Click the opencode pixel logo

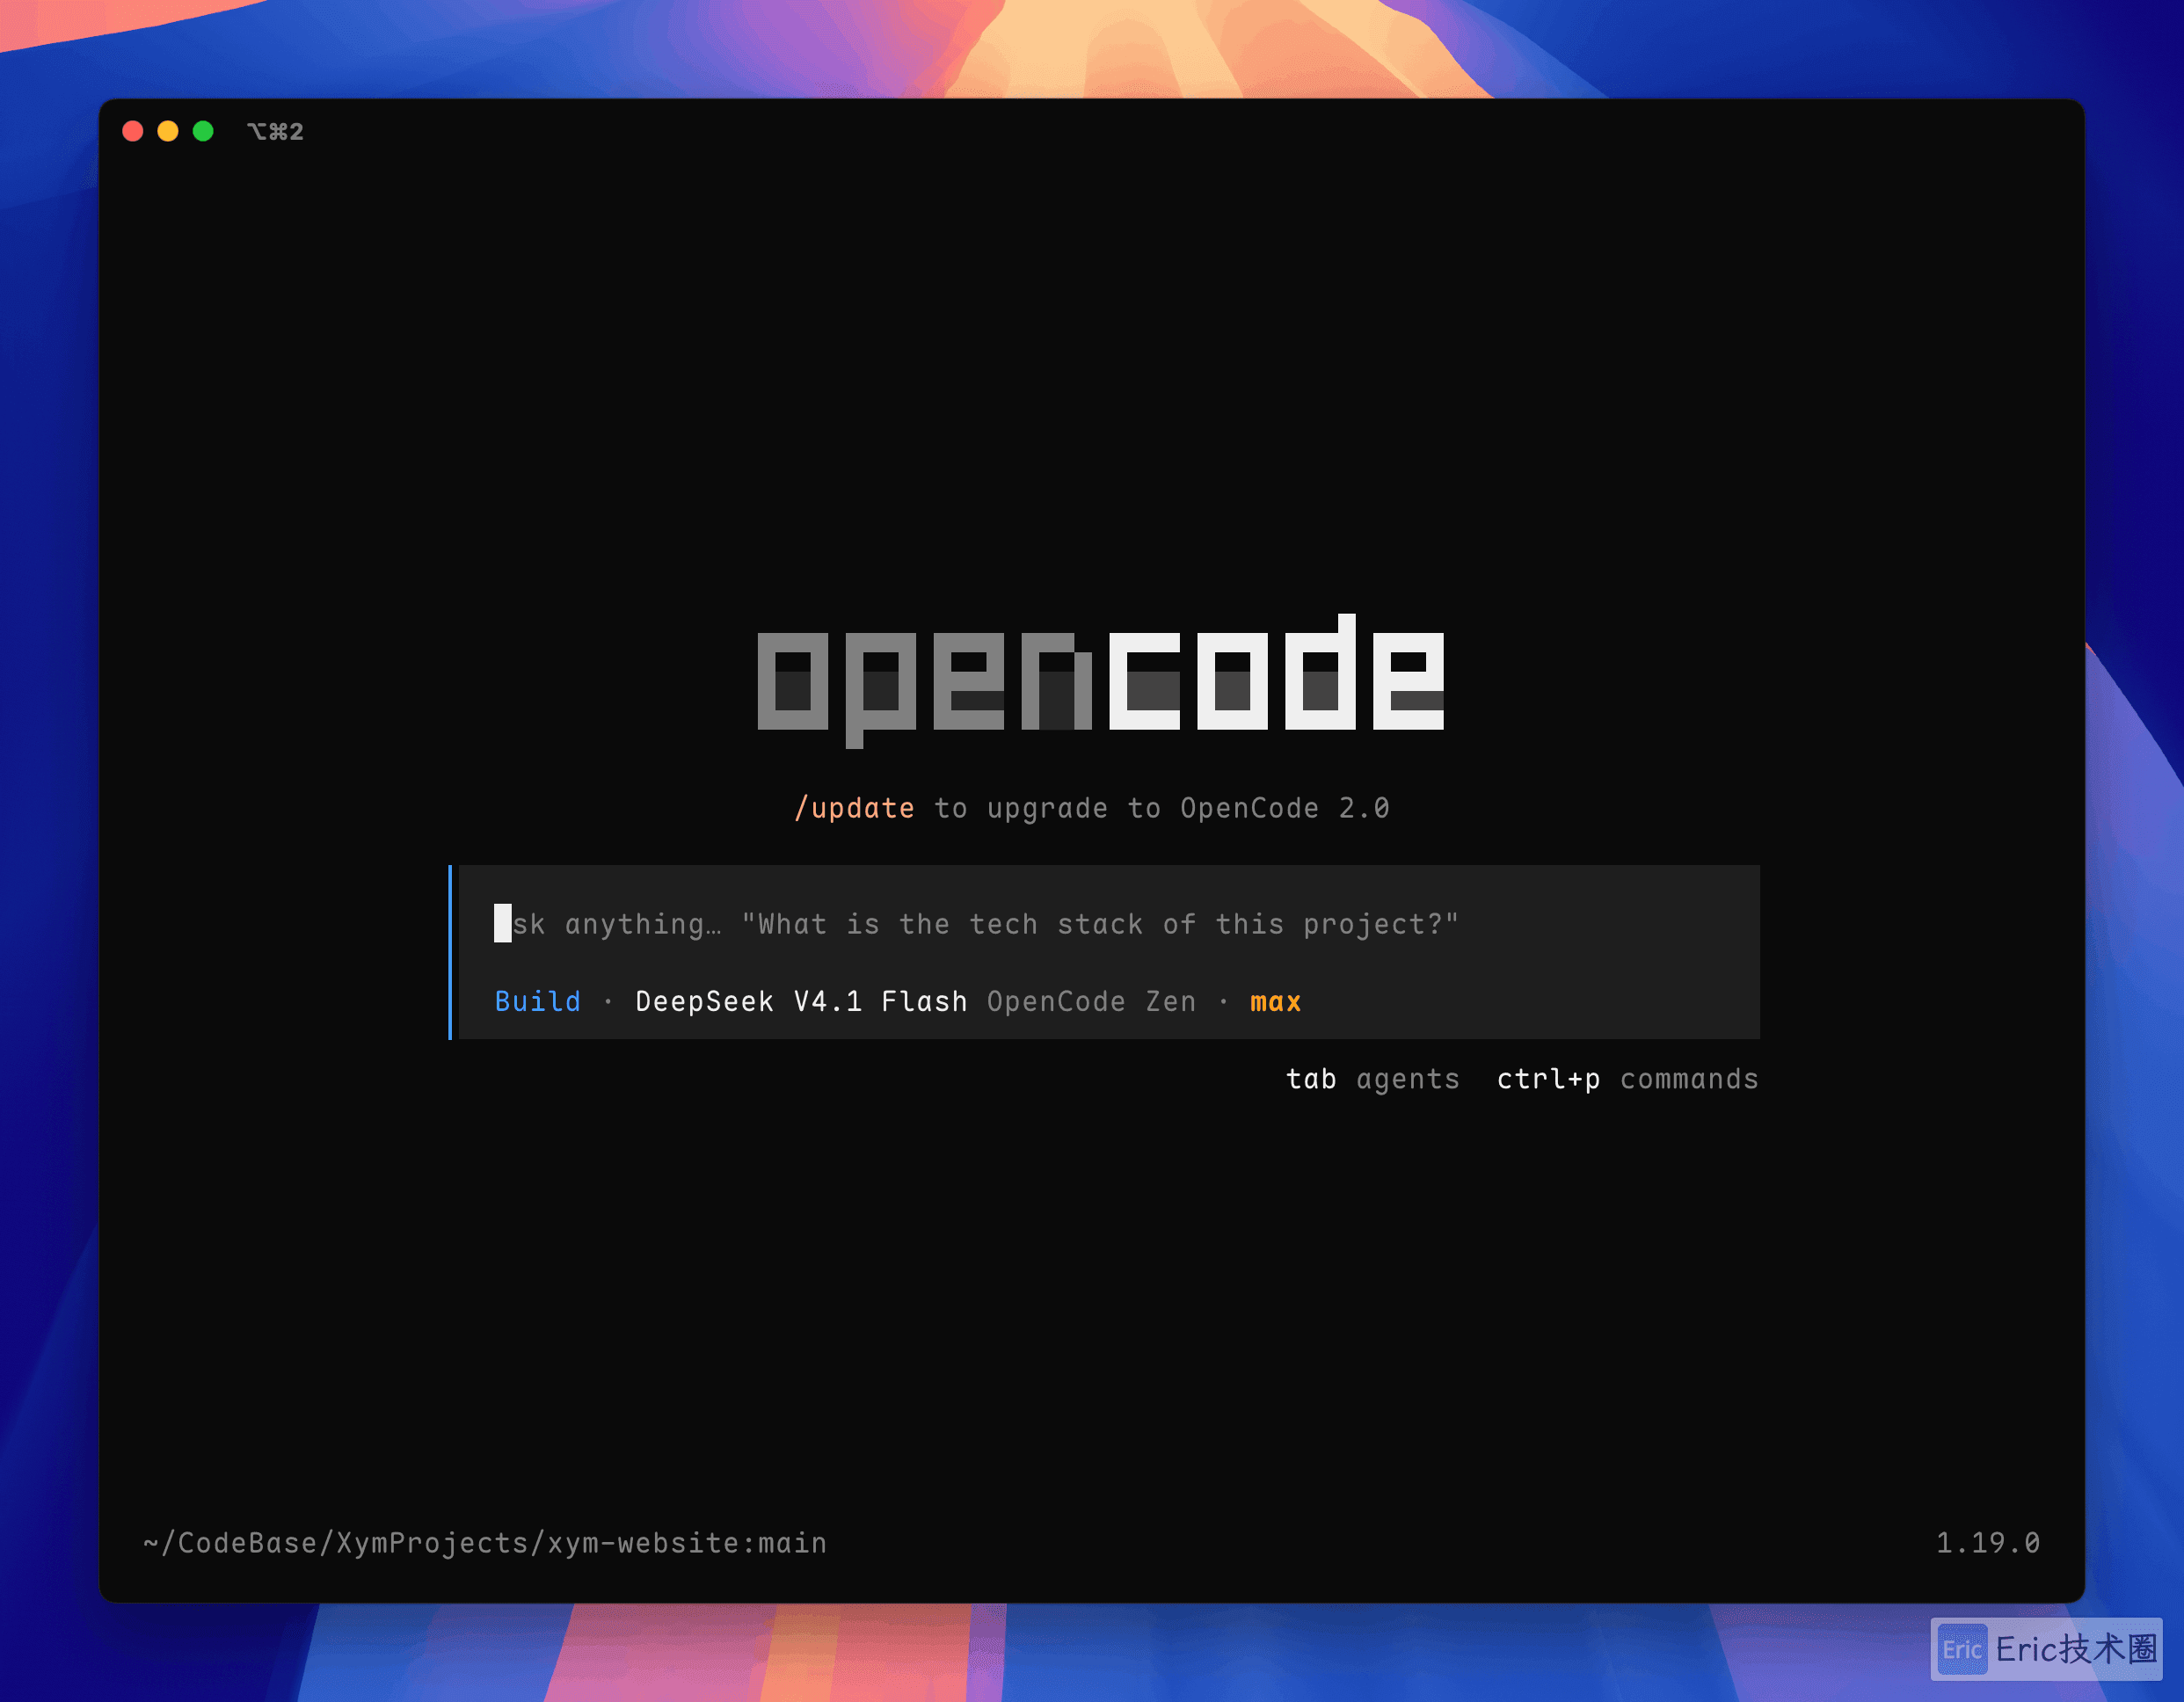1101,680
